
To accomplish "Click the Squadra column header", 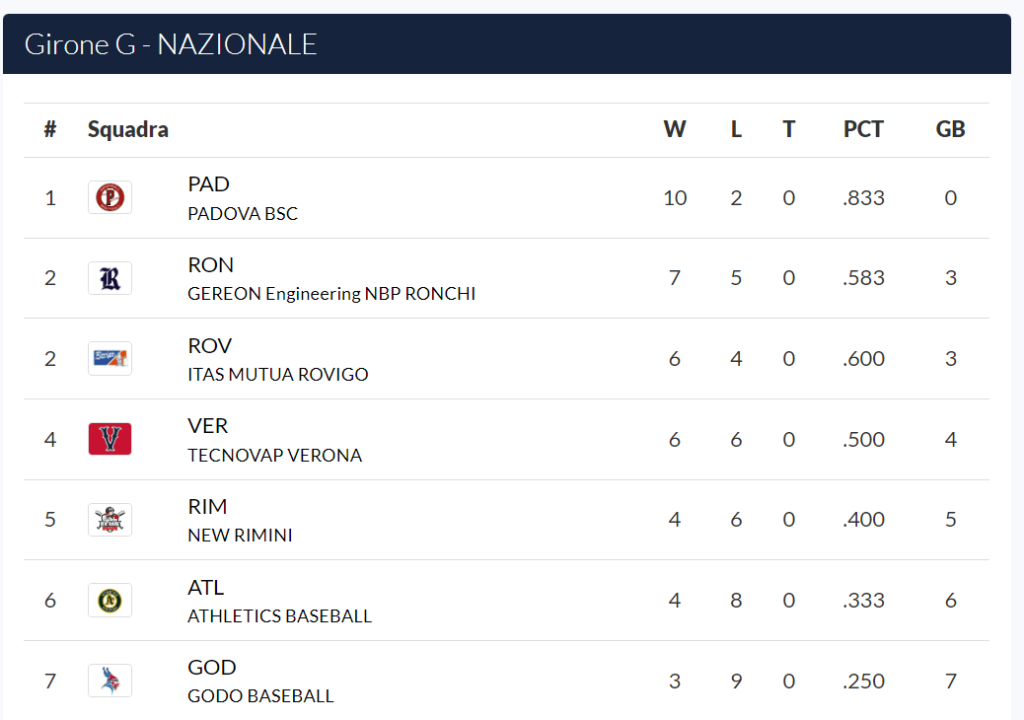I will [128, 129].
